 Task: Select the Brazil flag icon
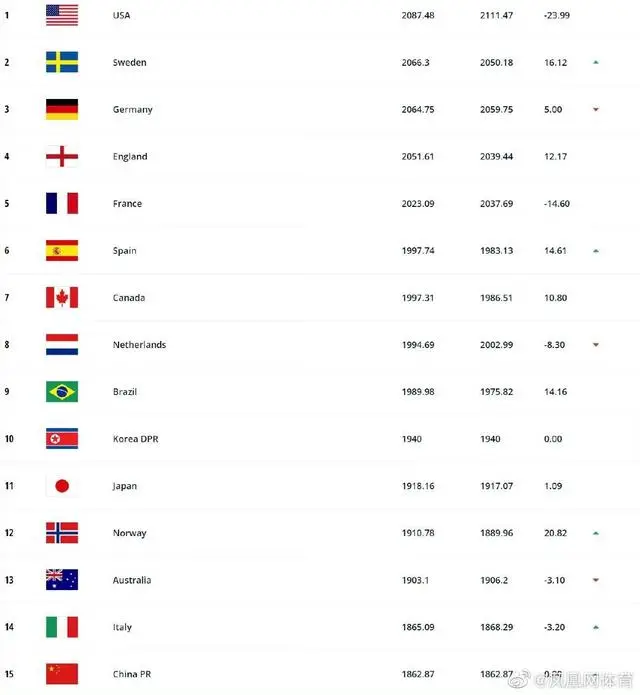tap(61, 391)
